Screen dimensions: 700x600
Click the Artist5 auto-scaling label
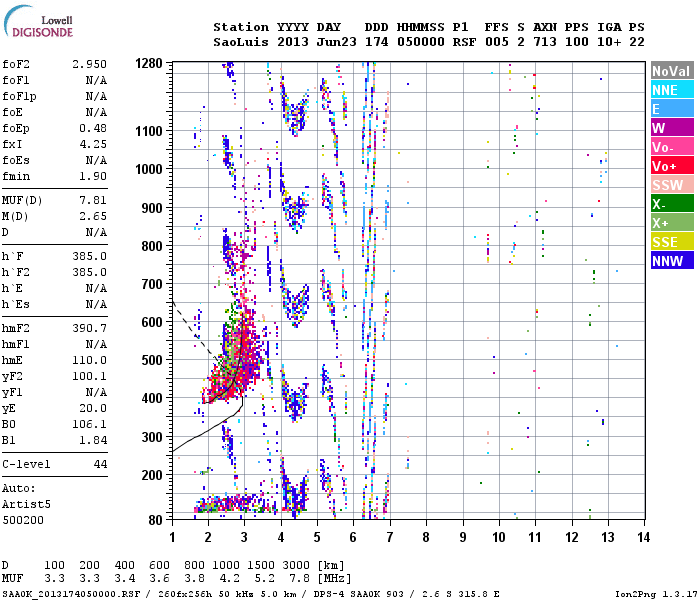click(26, 504)
